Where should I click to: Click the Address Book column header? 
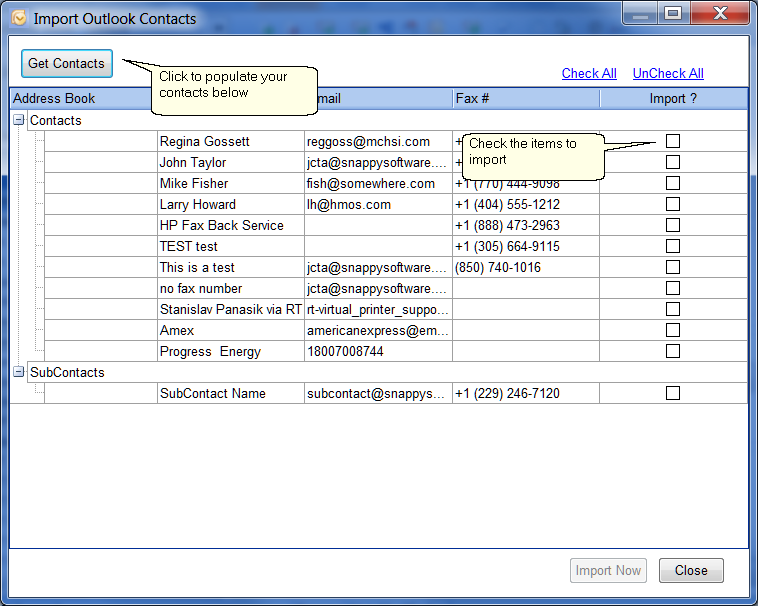tap(54, 99)
